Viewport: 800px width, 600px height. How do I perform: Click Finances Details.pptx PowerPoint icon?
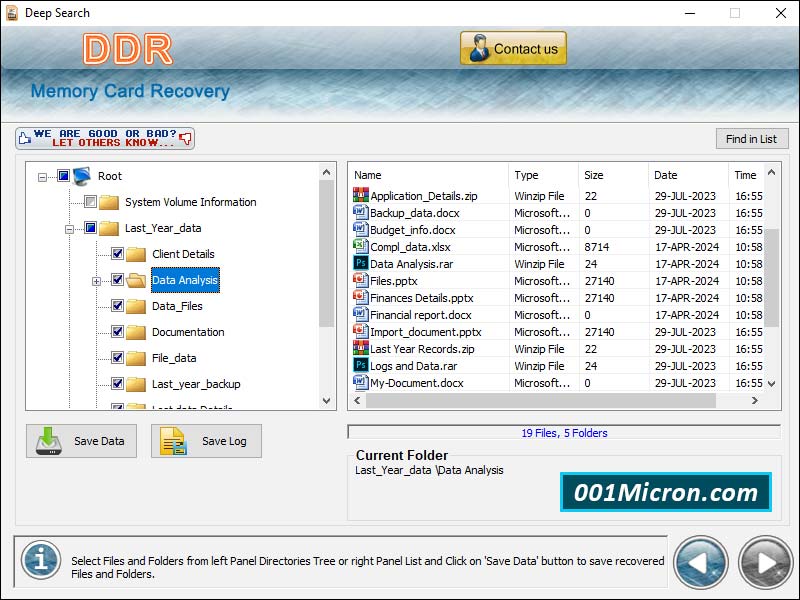click(361, 297)
